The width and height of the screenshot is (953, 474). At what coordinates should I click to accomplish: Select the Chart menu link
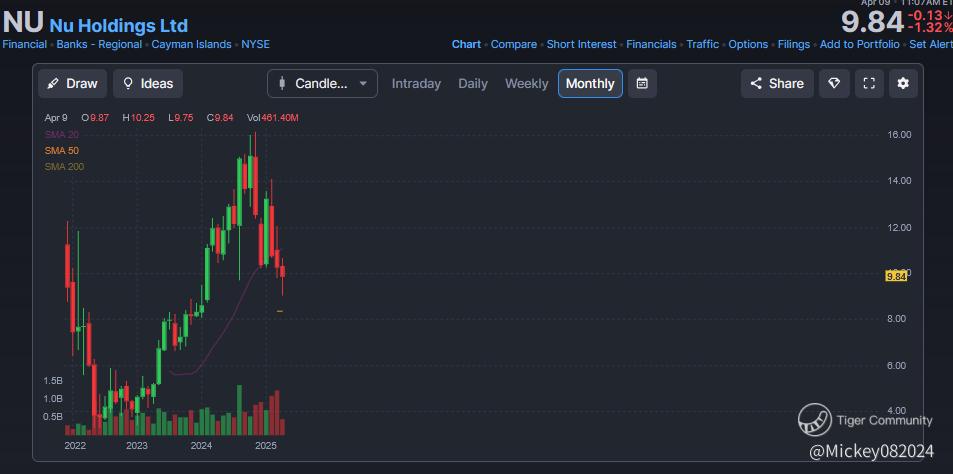tap(466, 44)
